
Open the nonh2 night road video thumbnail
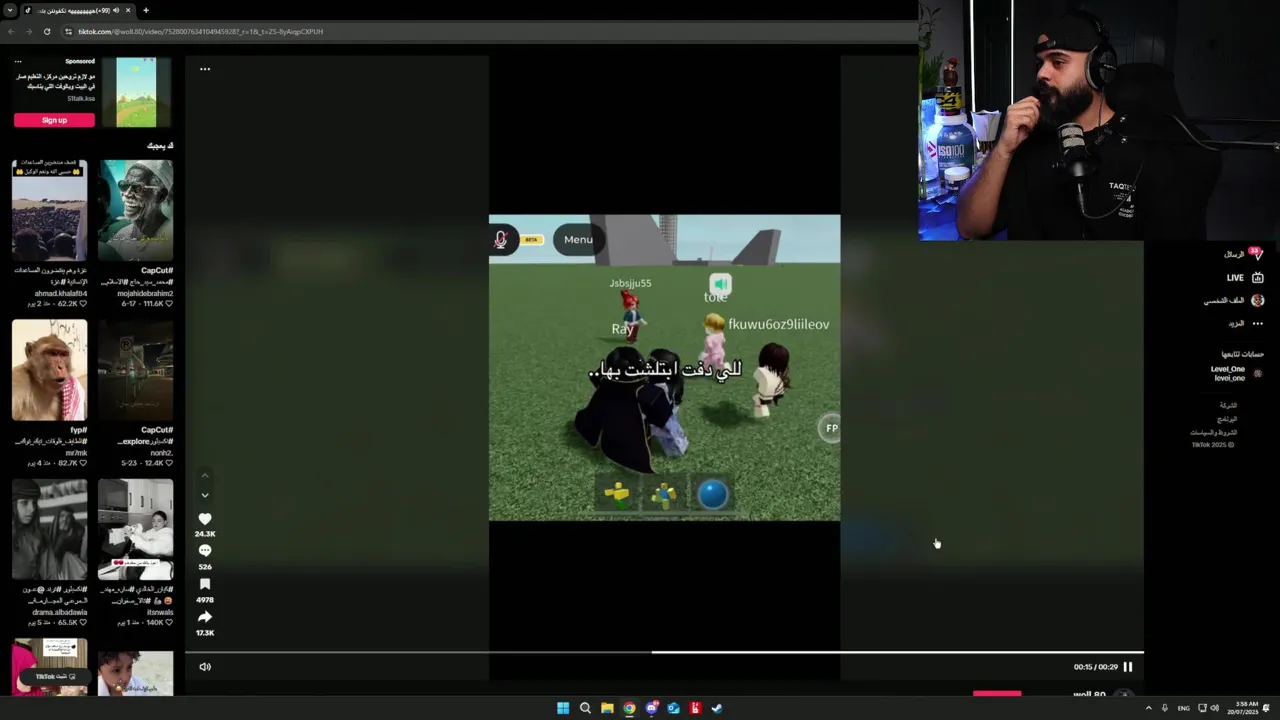pos(135,370)
